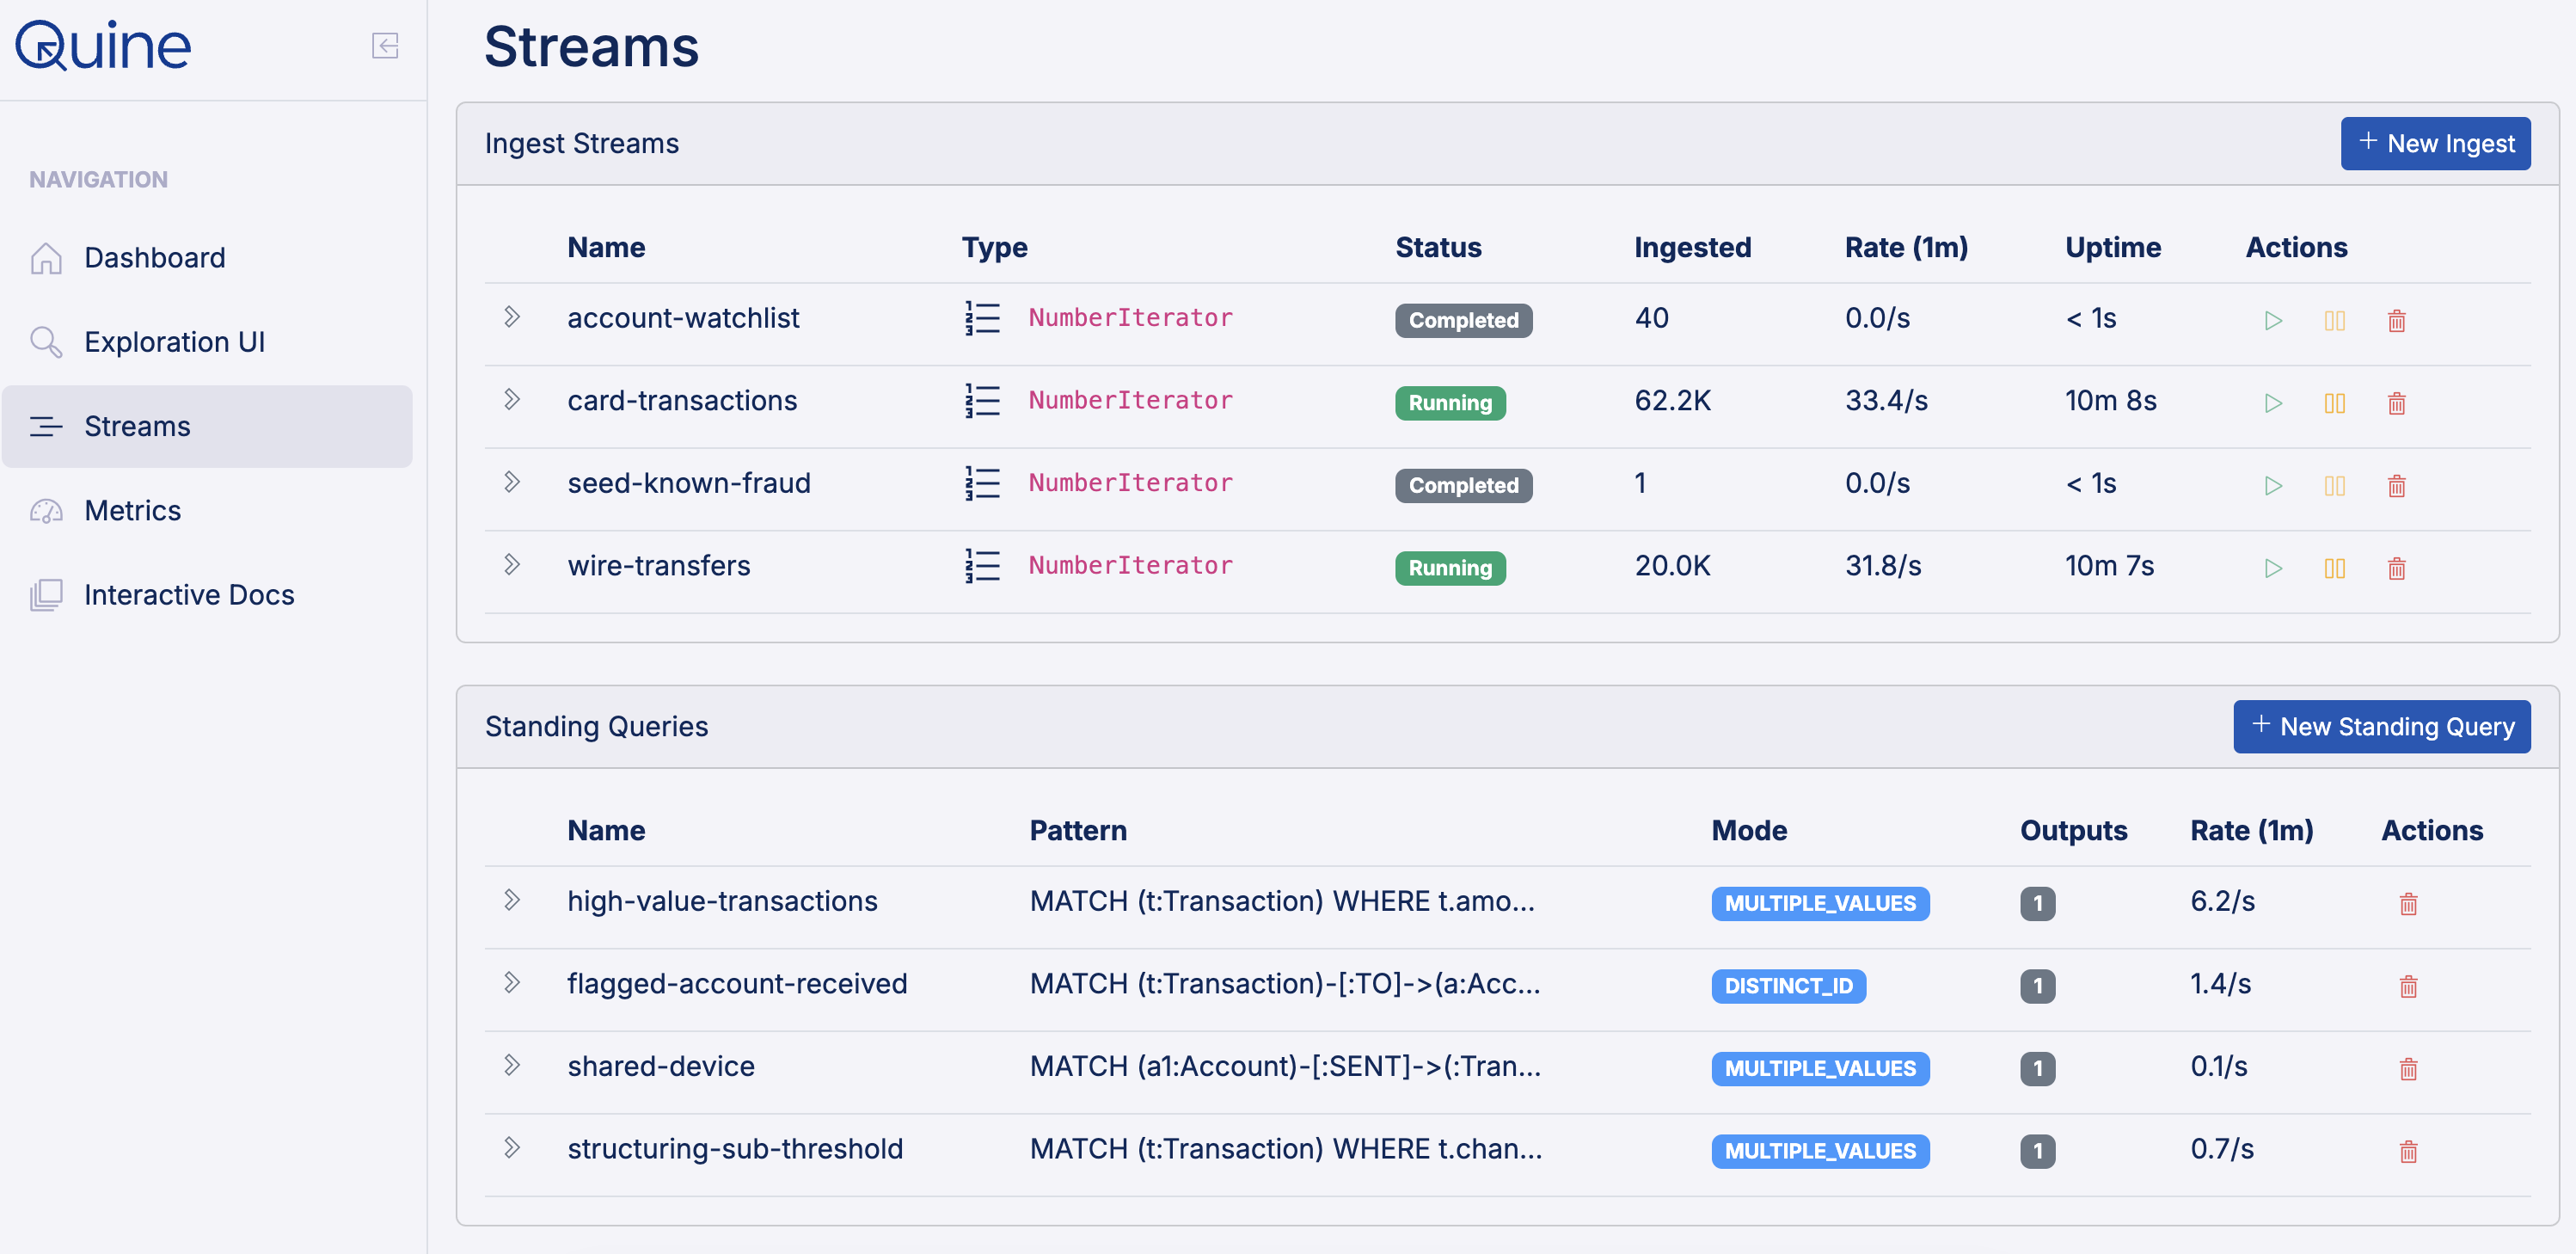Resume card-transactions using the play icon
The height and width of the screenshot is (1254, 2576).
click(2273, 403)
